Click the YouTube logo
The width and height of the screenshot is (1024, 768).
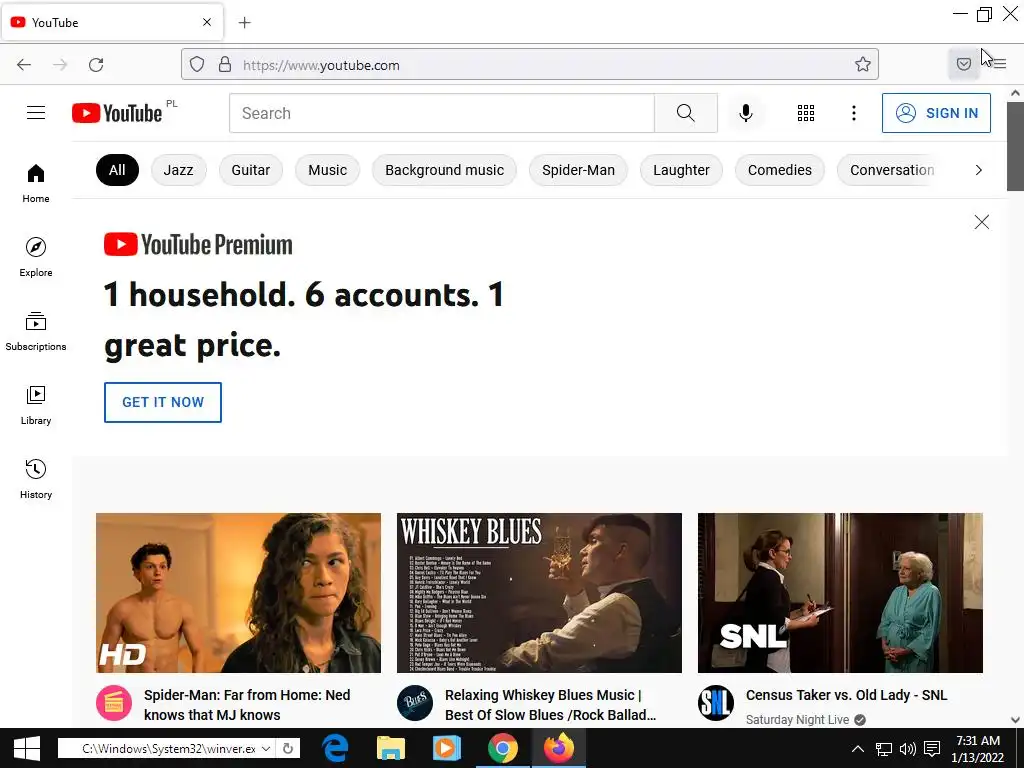pos(117,113)
